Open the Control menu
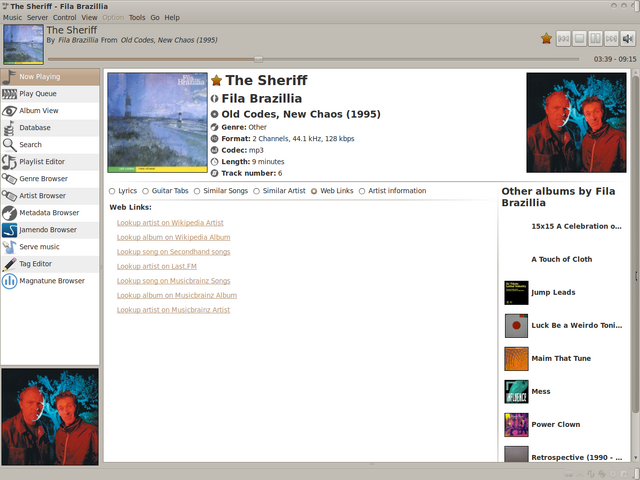640x480 pixels. tap(64, 18)
